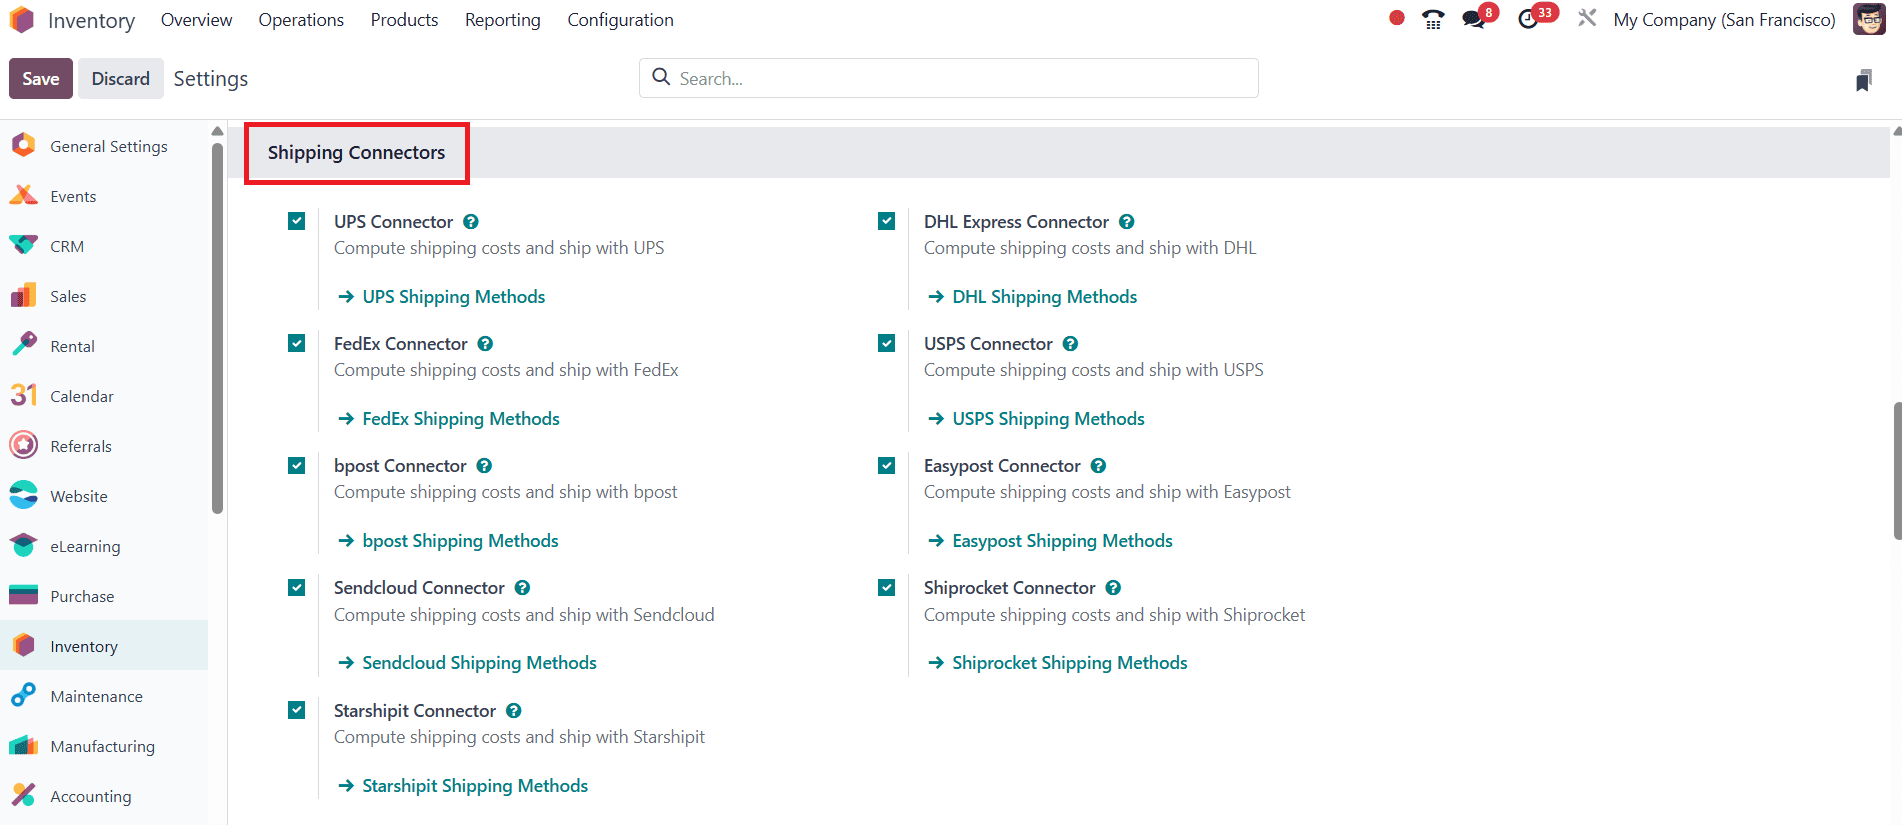This screenshot has height=825, width=1902.
Task: Open Website settings in the sidebar
Action: [x=104, y=496]
